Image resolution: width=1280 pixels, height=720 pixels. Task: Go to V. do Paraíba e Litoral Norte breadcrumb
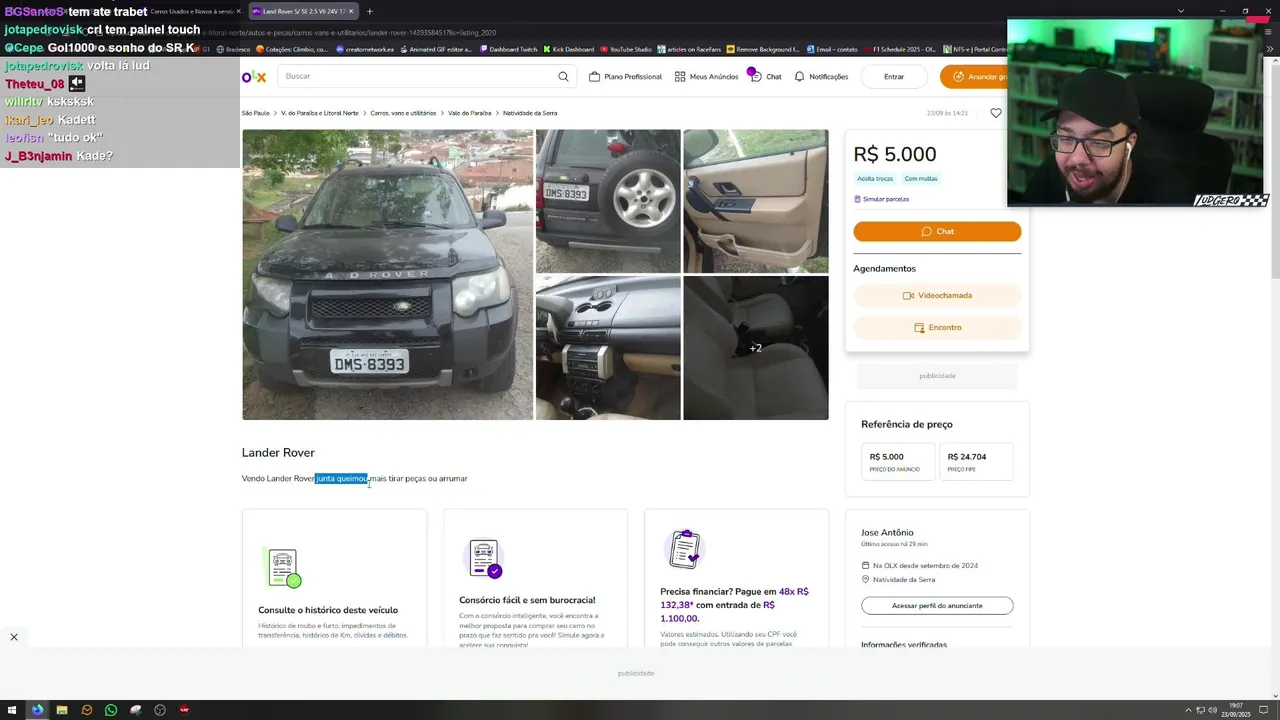point(319,113)
